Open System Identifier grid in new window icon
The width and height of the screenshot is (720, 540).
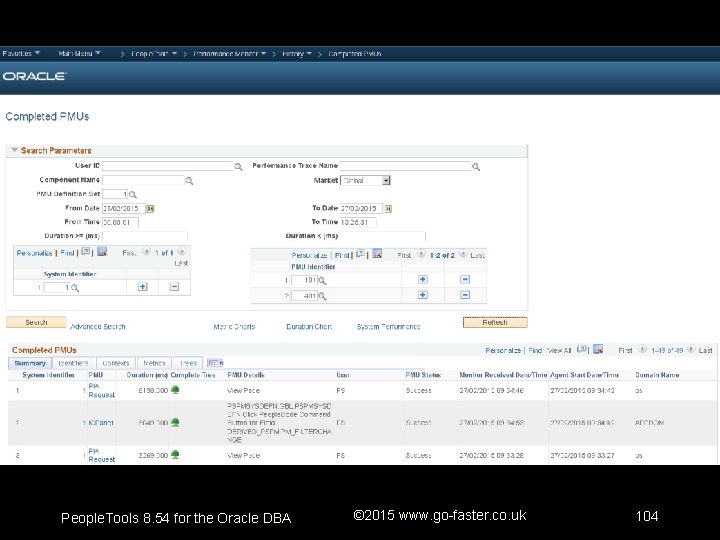[85, 251]
